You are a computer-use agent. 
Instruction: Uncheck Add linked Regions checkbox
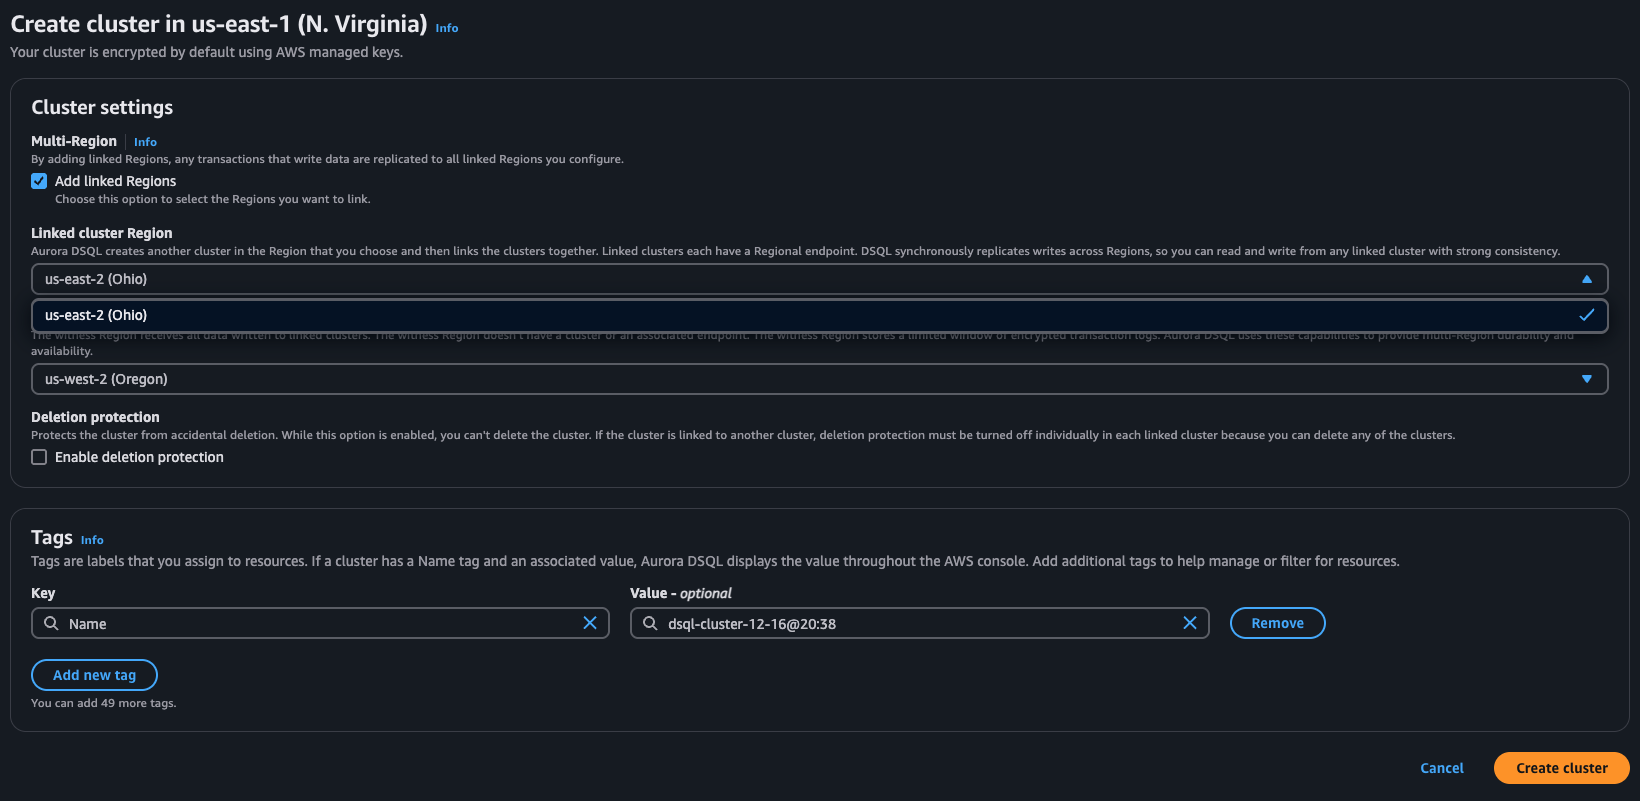point(39,181)
